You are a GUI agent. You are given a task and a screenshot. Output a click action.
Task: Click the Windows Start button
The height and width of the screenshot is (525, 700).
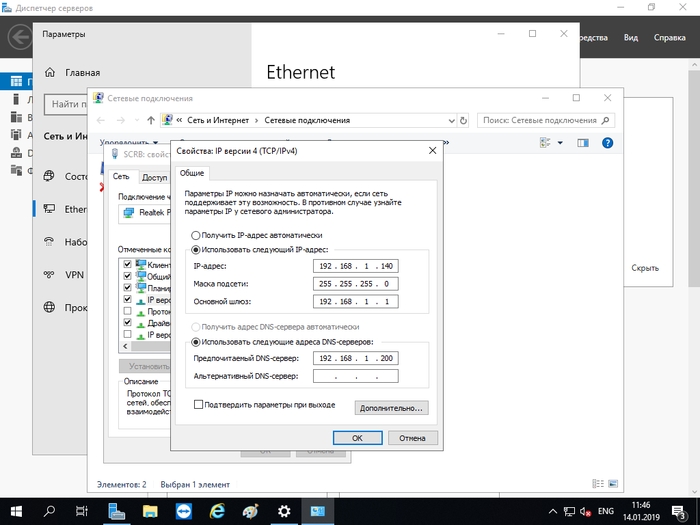(16, 510)
